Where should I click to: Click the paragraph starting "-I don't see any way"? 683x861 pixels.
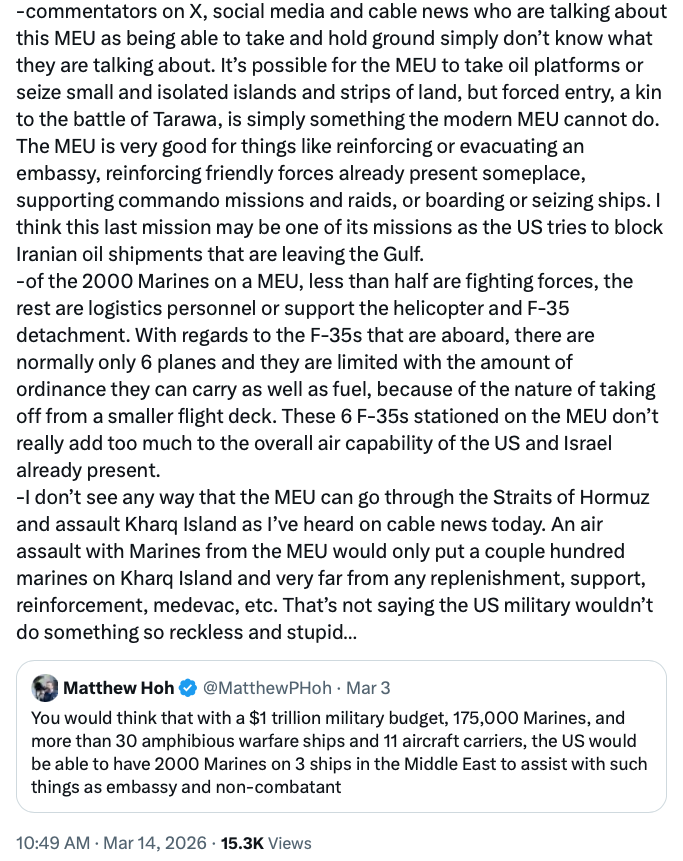[340, 550]
